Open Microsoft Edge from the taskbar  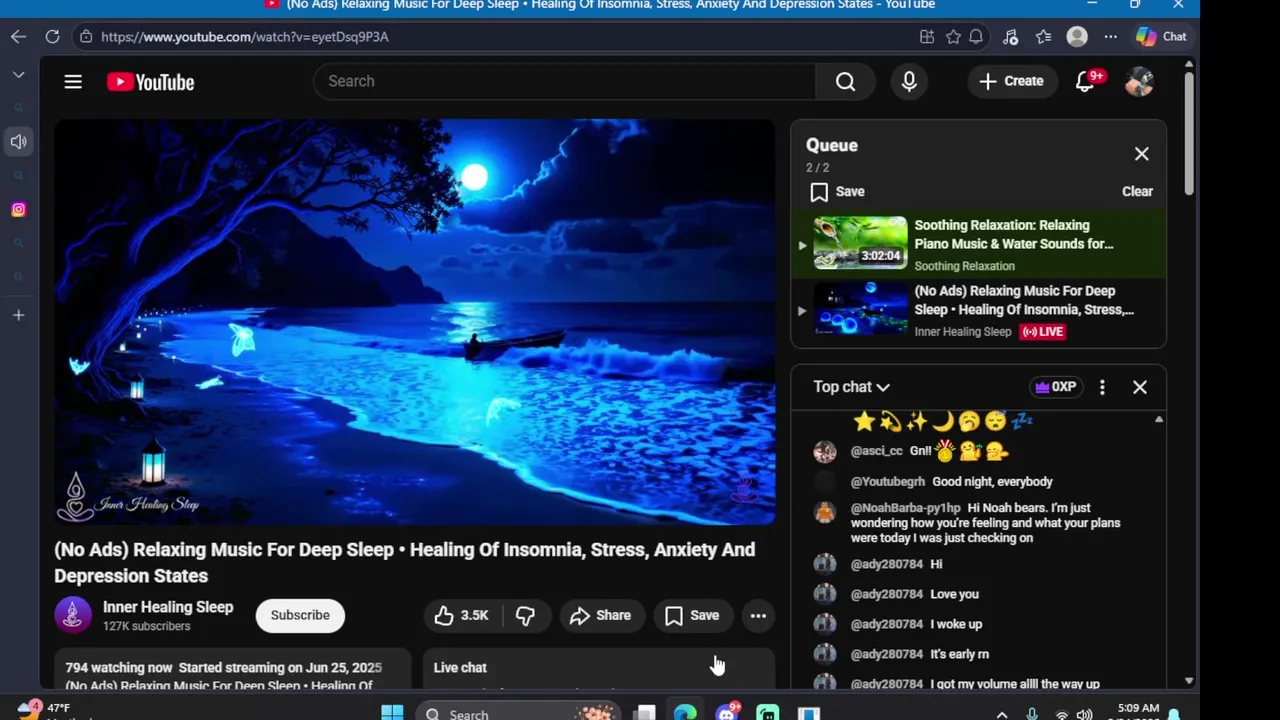[685, 713]
